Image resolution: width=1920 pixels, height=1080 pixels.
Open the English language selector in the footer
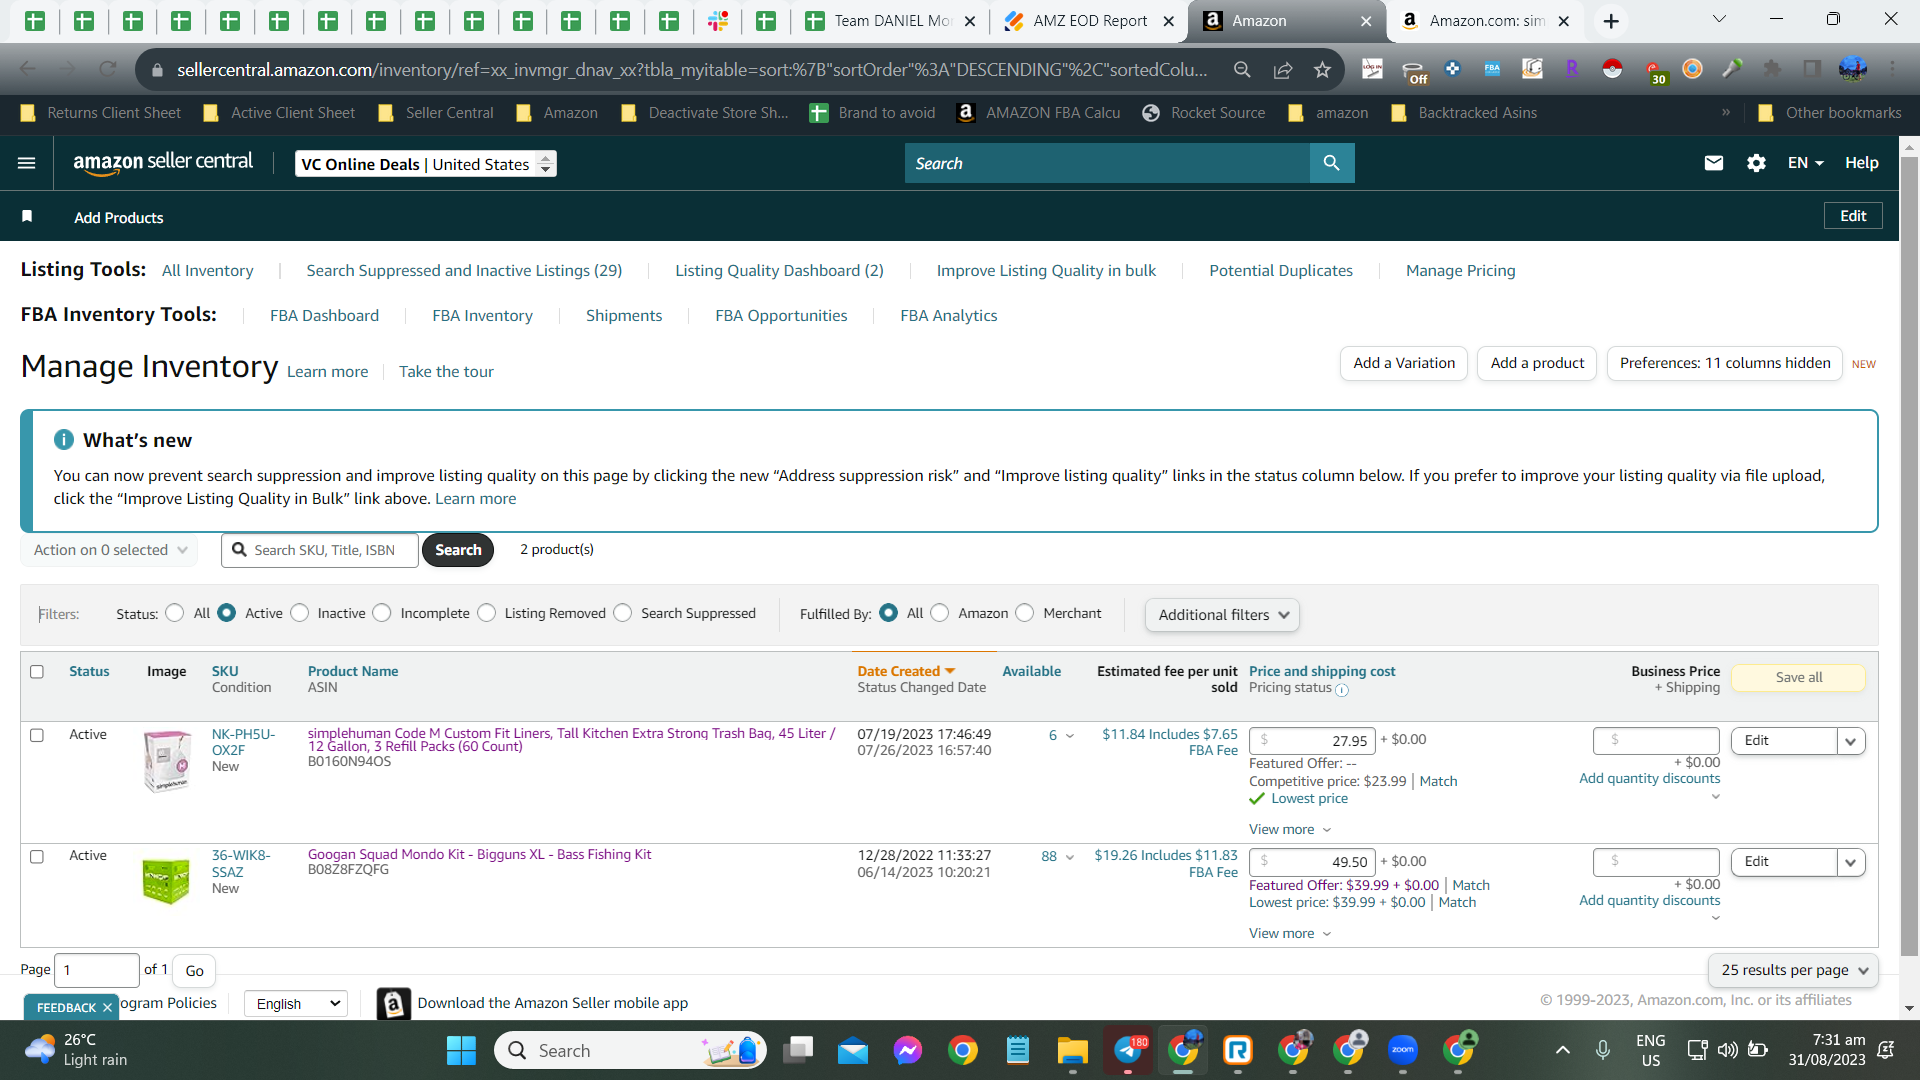(x=296, y=1004)
